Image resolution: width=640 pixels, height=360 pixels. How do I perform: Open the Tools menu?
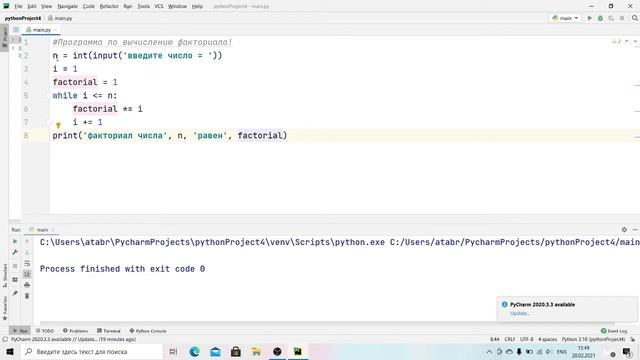pos(143,6)
